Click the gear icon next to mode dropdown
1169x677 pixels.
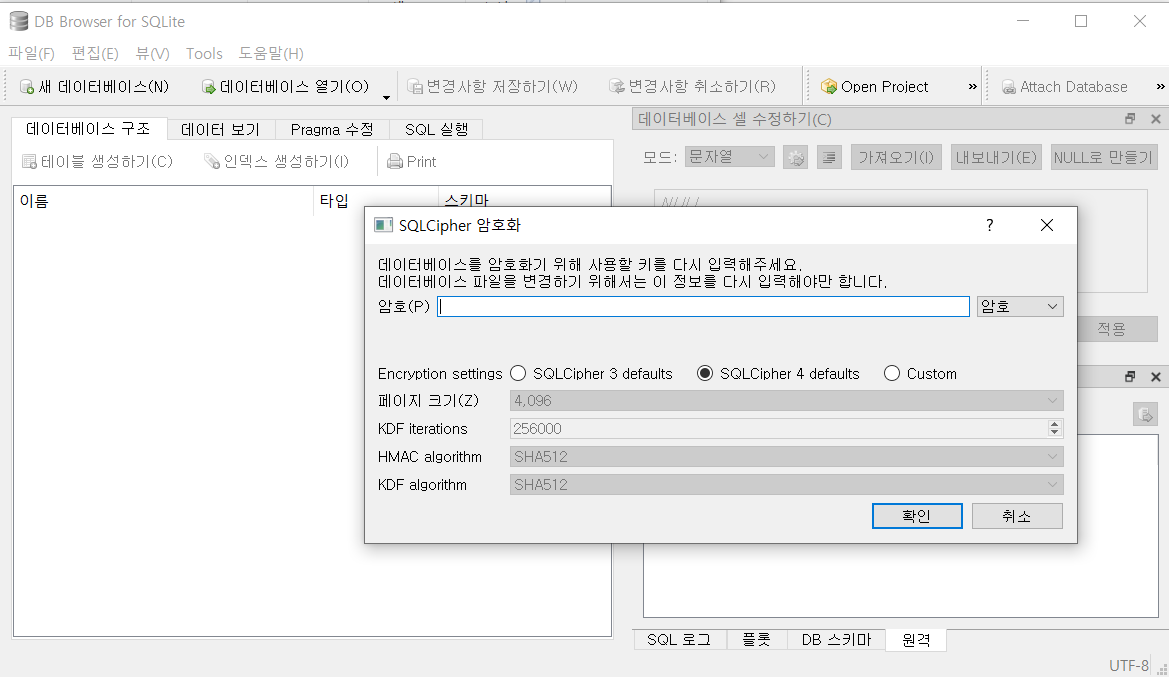[x=795, y=157]
